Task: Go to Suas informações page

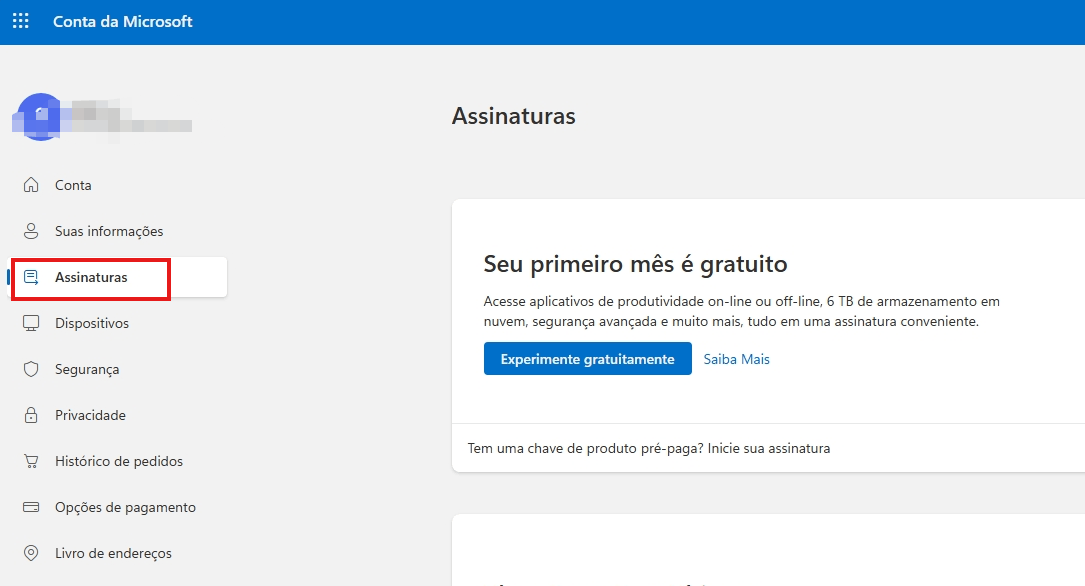Action: [109, 231]
